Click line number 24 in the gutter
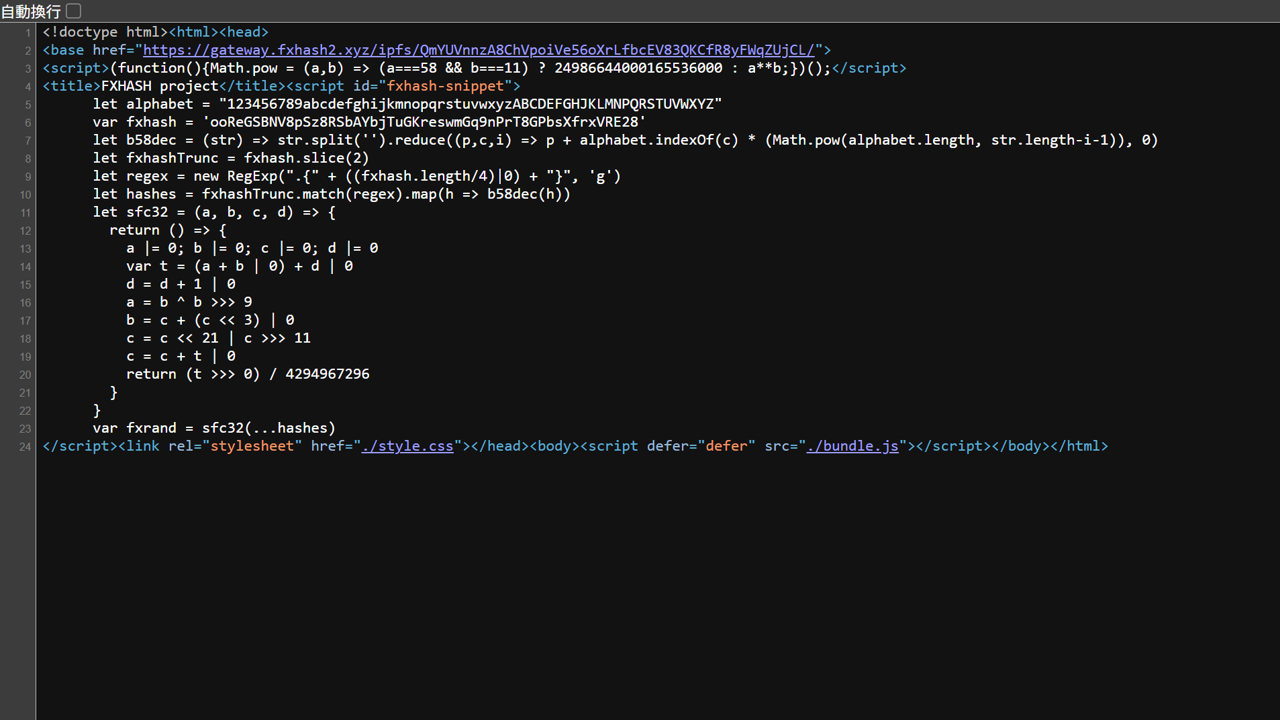The image size is (1280, 720). pyautogui.click(x=25, y=447)
